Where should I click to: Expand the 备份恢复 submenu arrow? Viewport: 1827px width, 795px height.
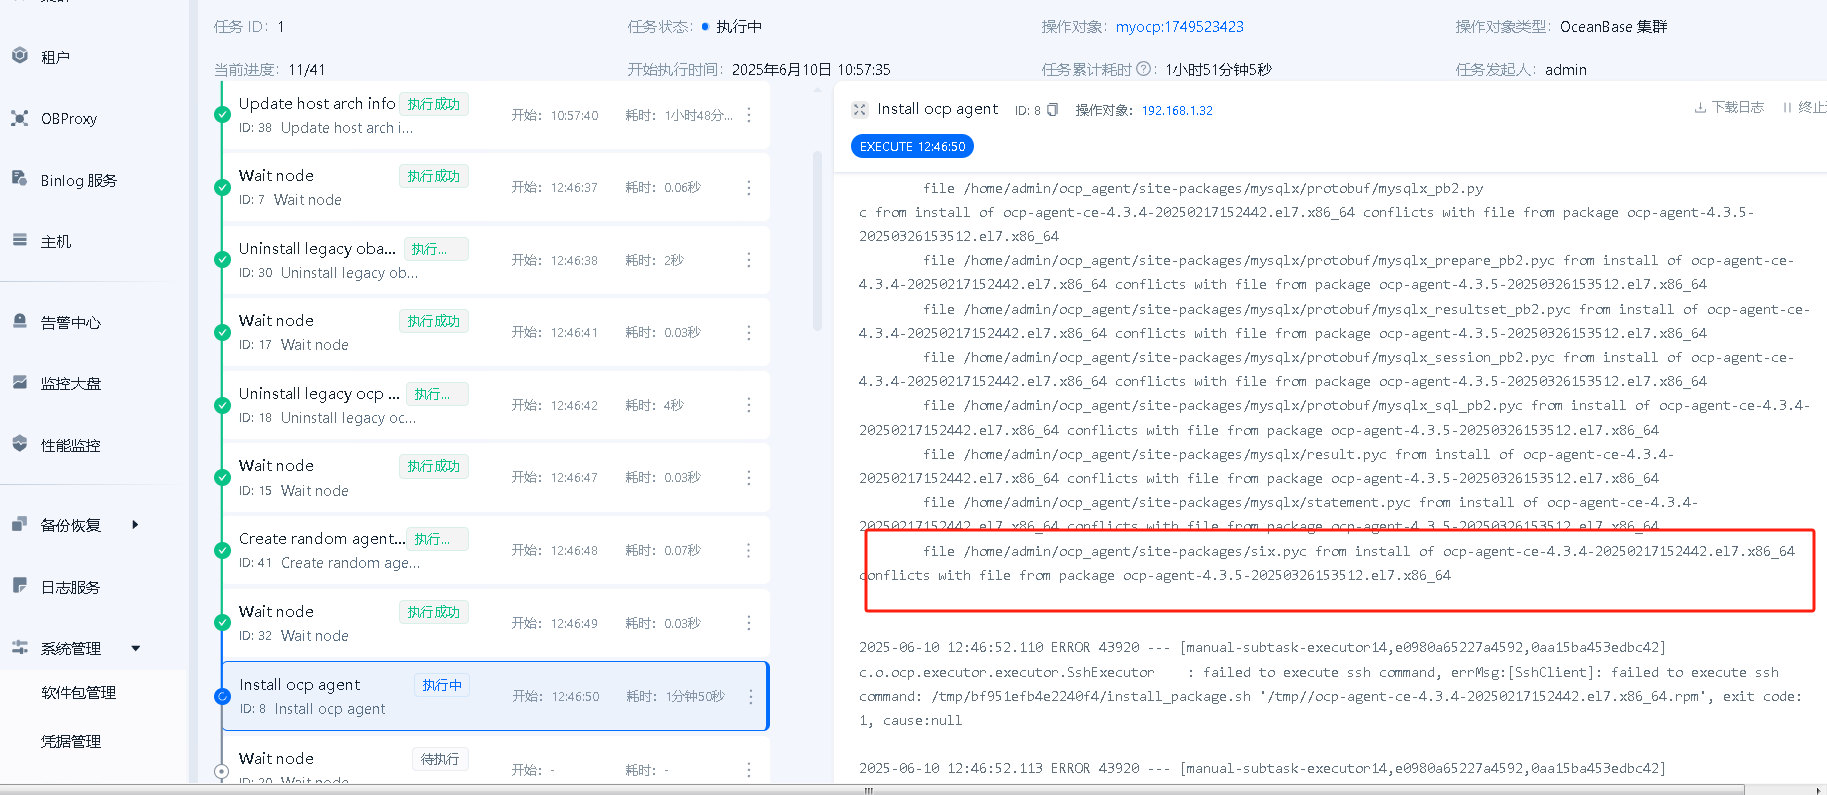click(135, 525)
